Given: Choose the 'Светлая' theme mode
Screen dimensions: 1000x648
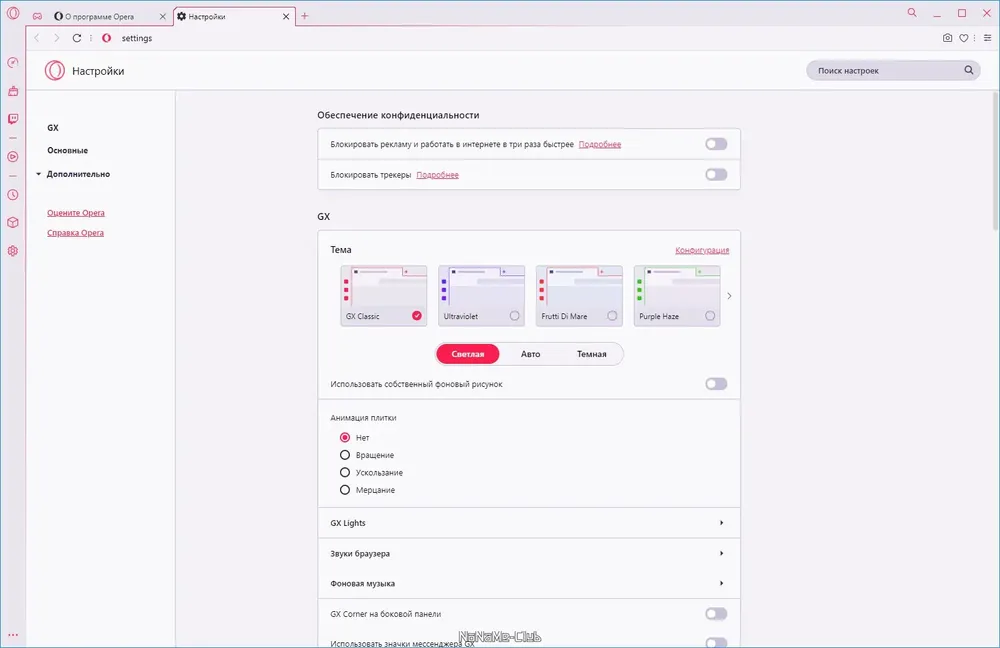Looking at the screenshot, I should [x=467, y=354].
